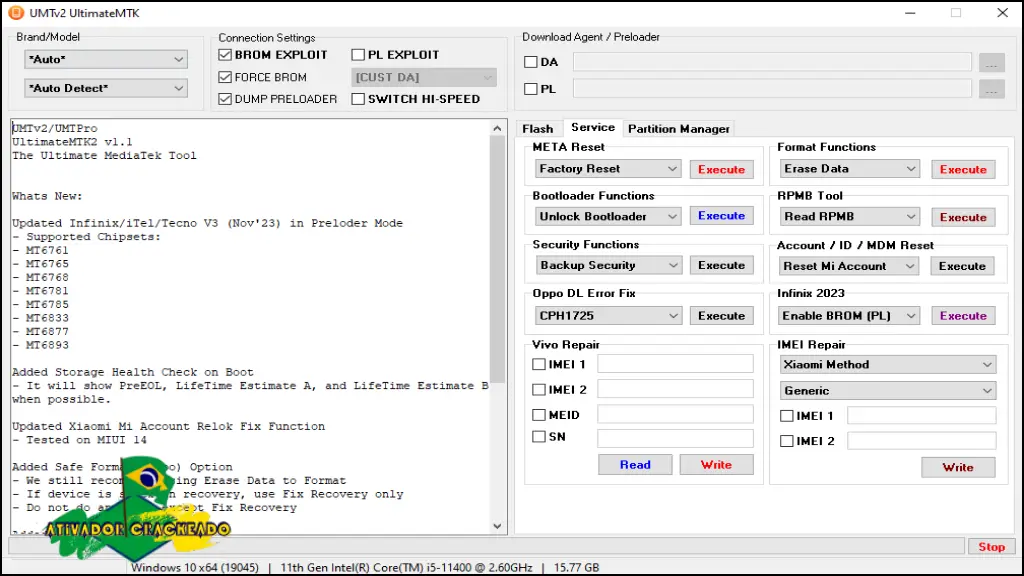Check the DA download agent checkbox
This screenshot has width=1024, height=576.
coord(531,62)
